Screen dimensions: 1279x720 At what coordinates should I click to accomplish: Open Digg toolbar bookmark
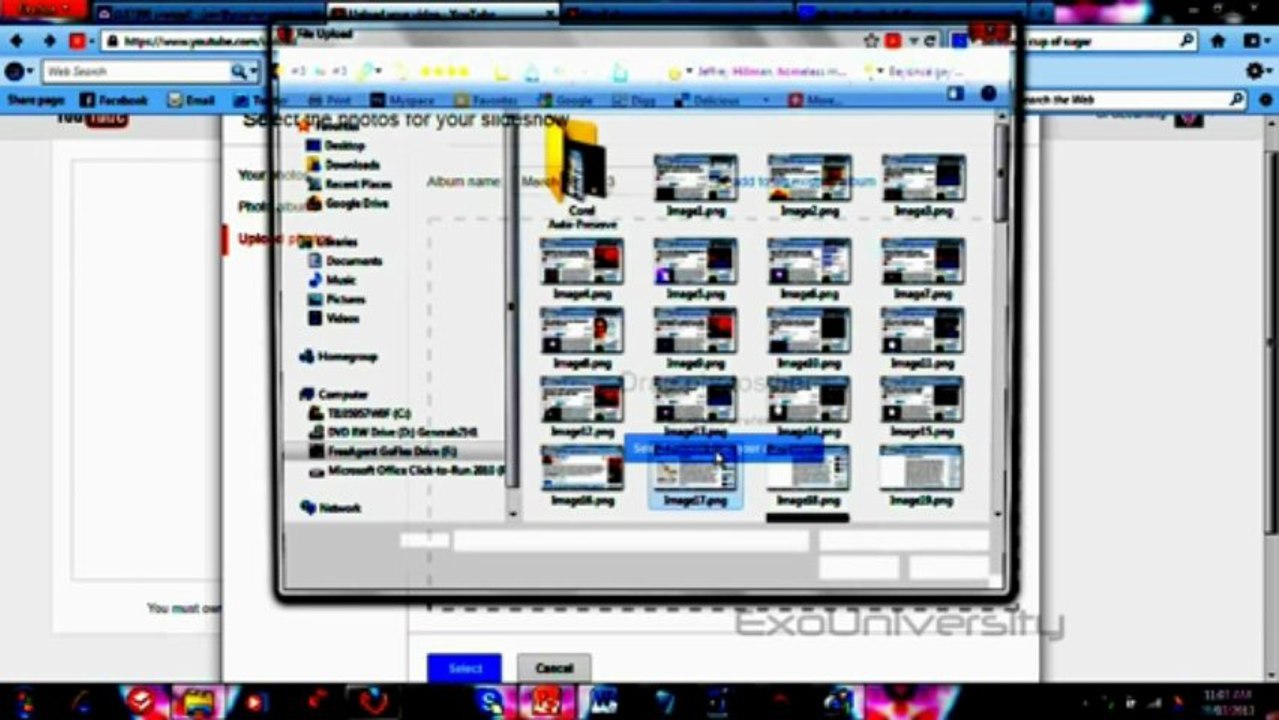[634, 100]
